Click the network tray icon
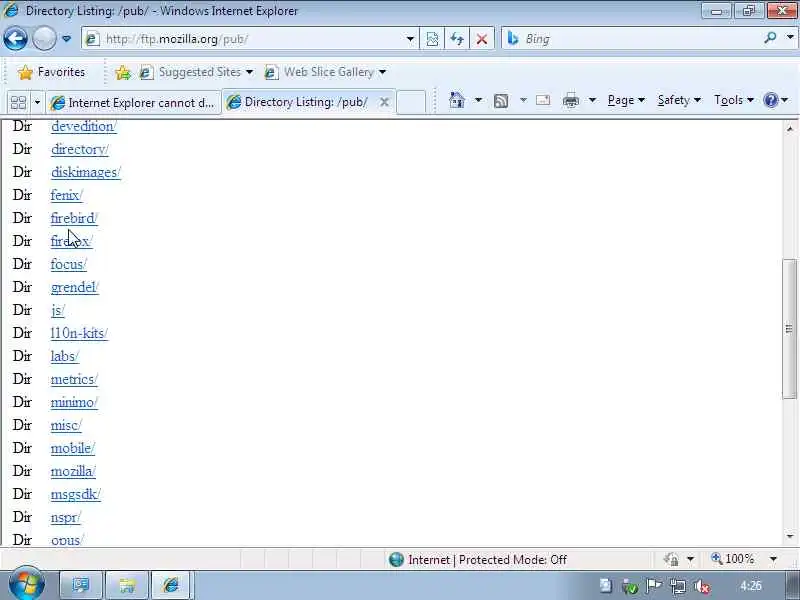Screen dimensions: 800x600 pyautogui.click(x=678, y=587)
